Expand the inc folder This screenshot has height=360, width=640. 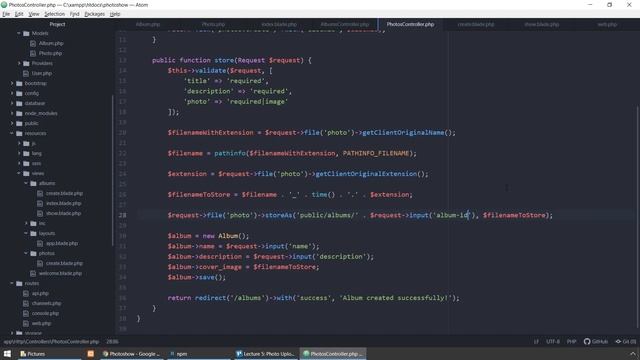point(26,223)
